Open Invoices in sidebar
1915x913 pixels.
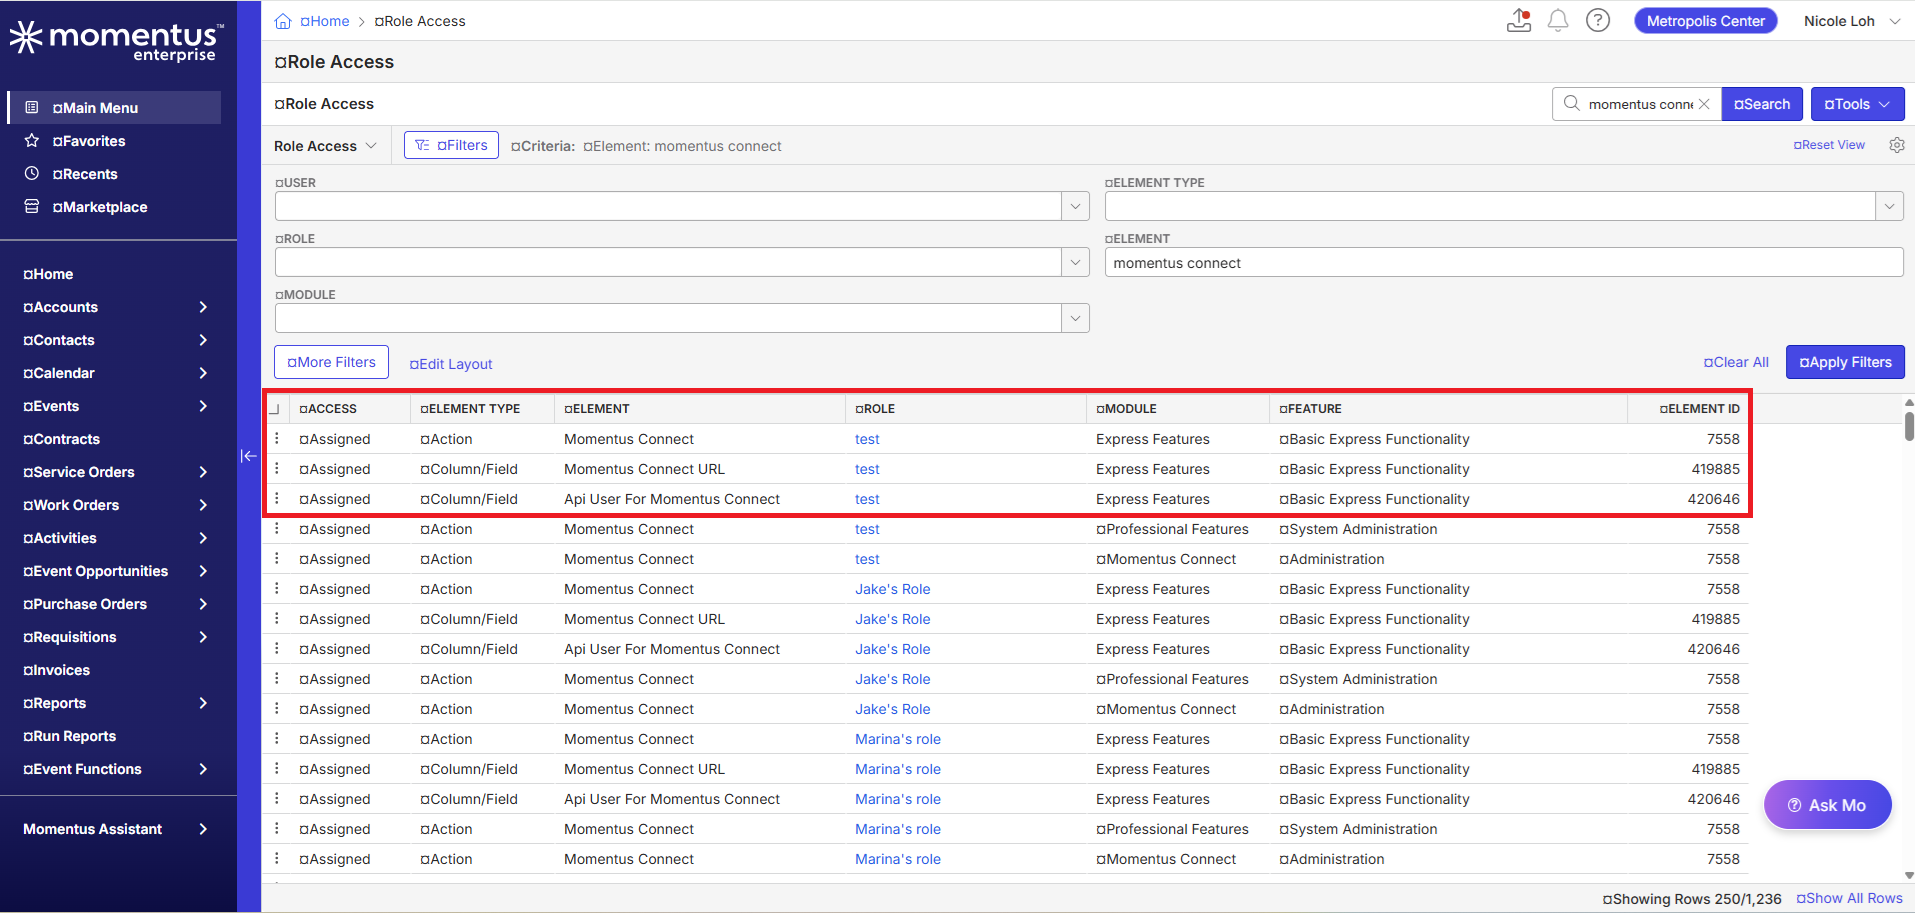coord(57,670)
